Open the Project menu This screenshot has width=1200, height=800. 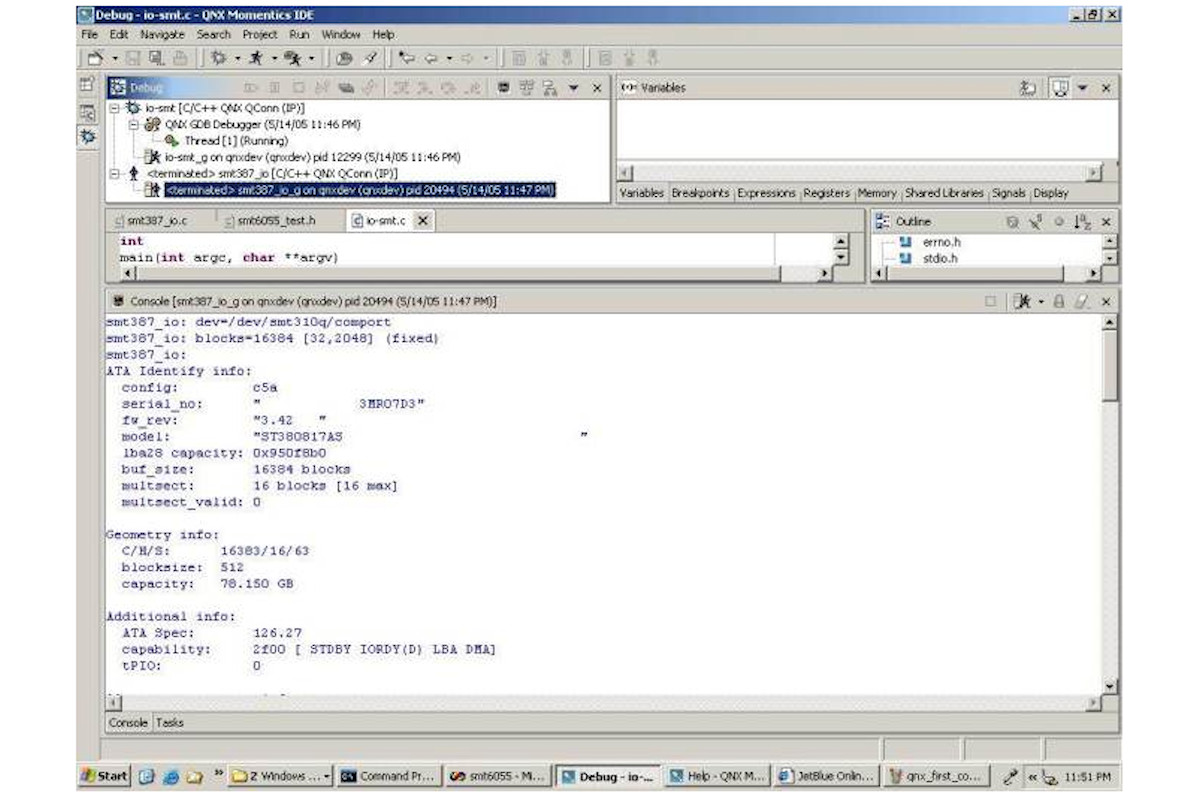260,35
